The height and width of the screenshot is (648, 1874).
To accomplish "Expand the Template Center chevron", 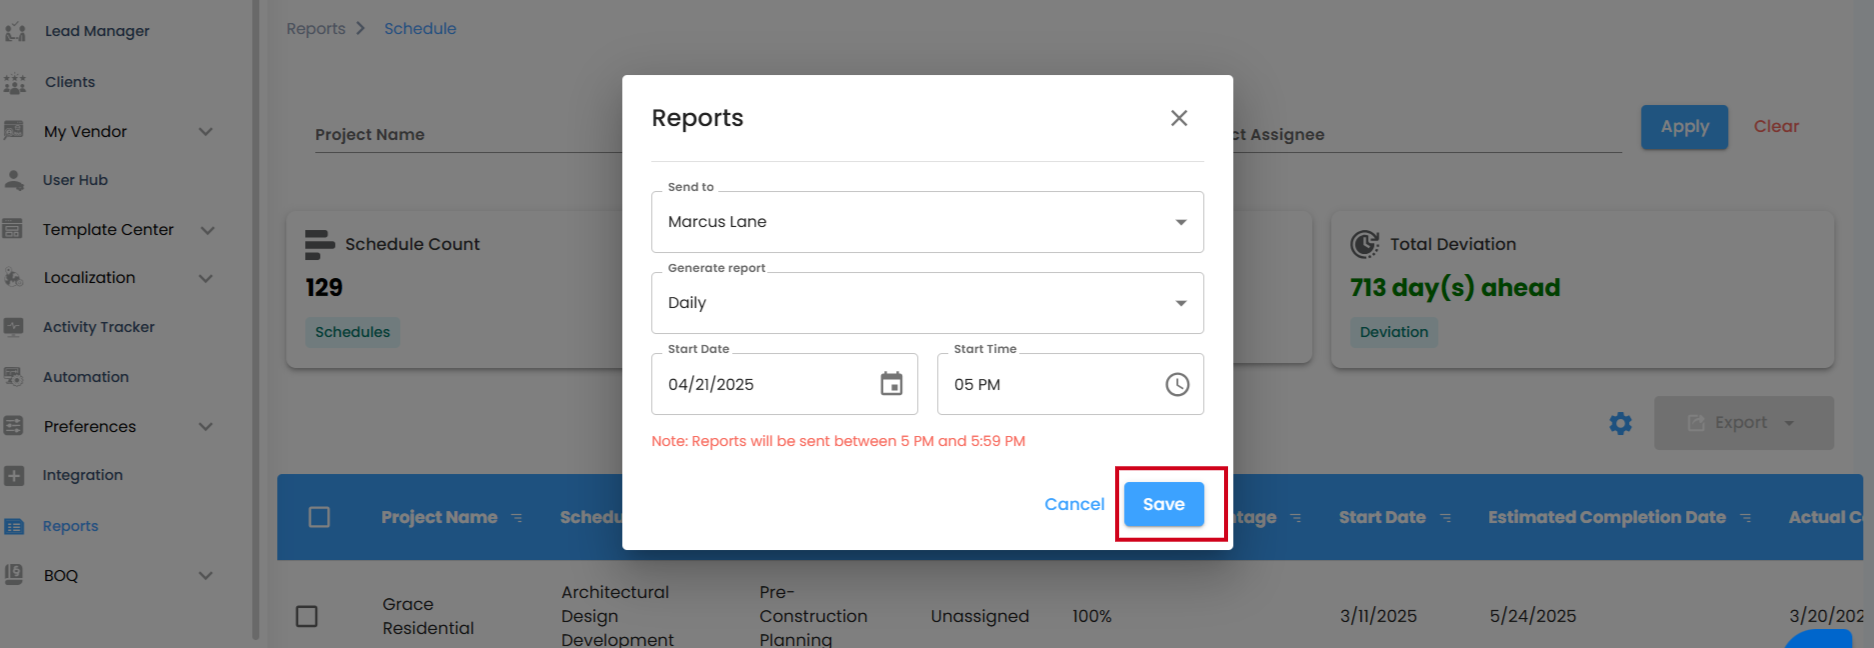I will [208, 230].
